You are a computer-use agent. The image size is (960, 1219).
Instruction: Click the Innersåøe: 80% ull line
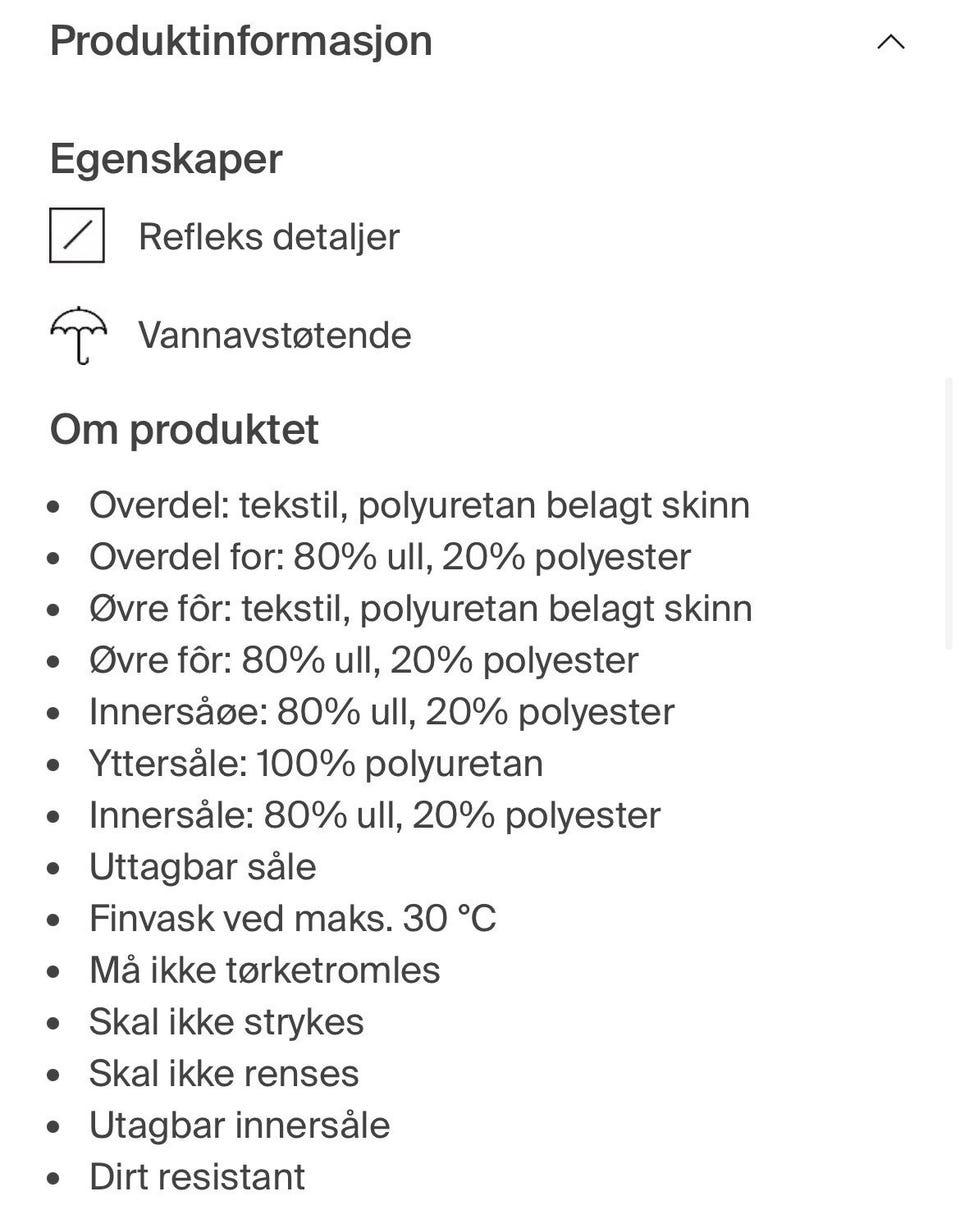click(381, 712)
